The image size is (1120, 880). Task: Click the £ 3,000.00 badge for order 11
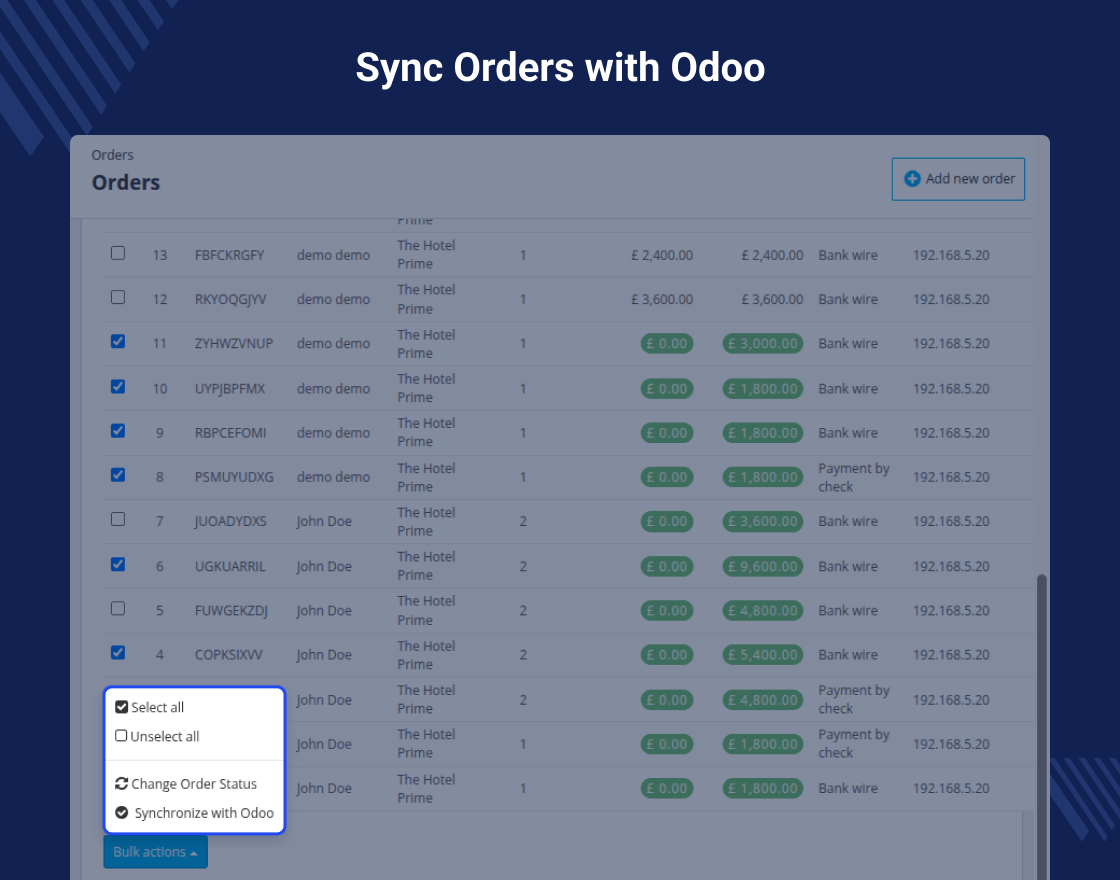tap(762, 344)
